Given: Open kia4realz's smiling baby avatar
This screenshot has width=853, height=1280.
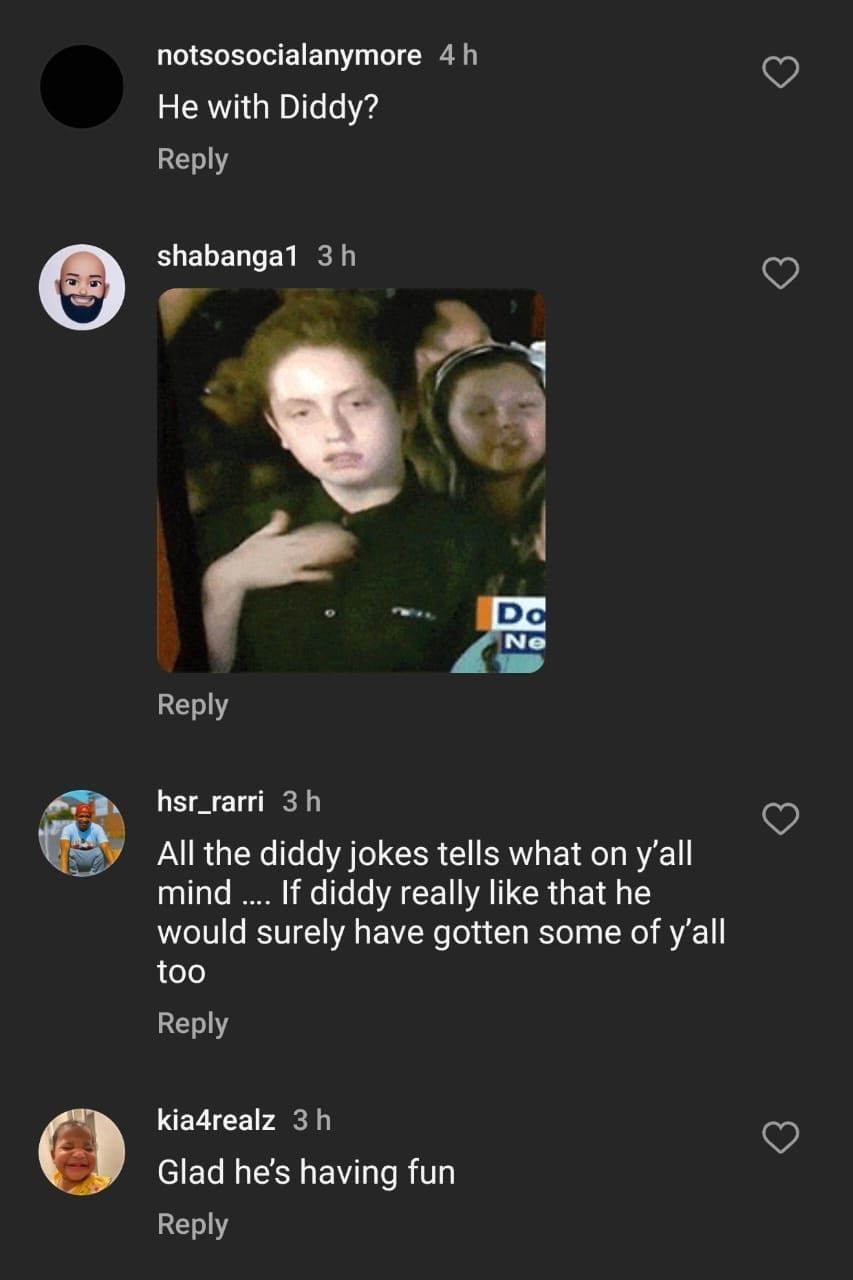Looking at the screenshot, I should click(82, 1151).
